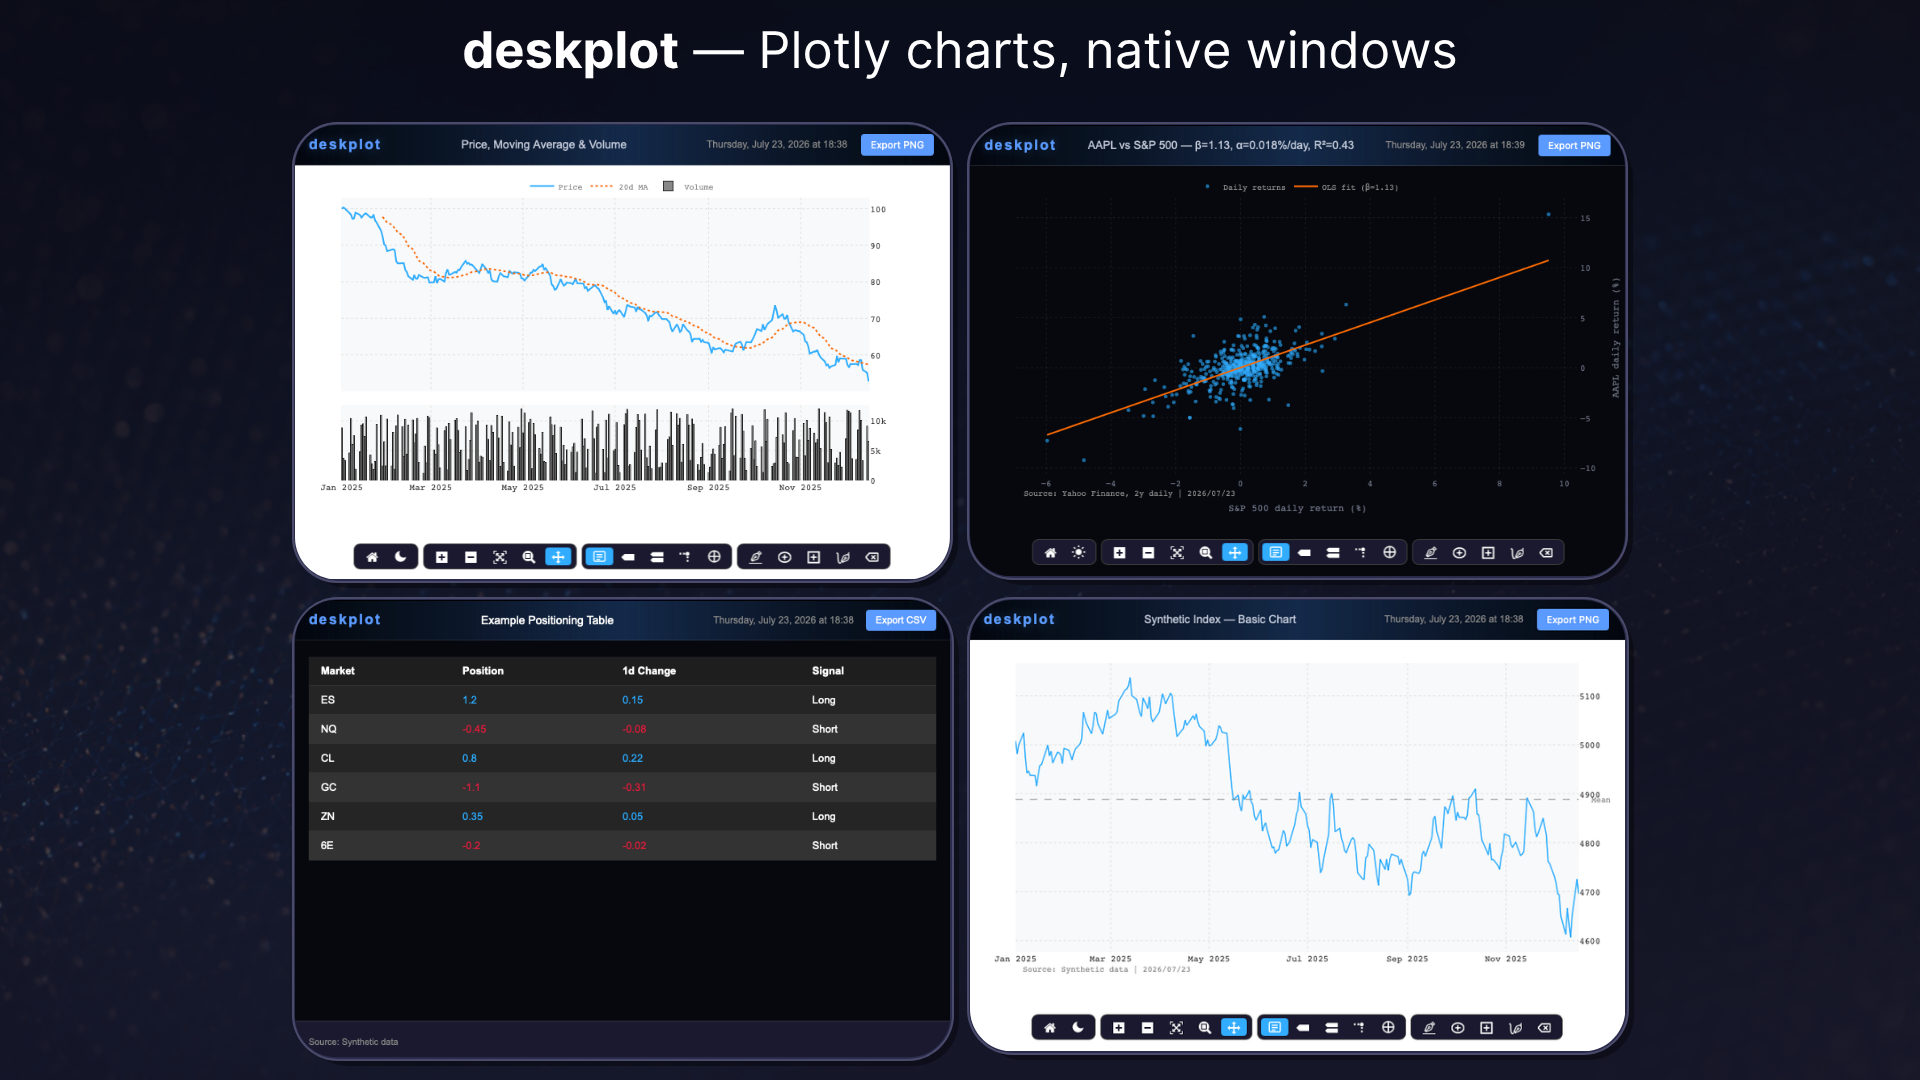1920x1080 pixels.
Task: Click show-closest-data tag icon in AAPL vs S&P window
Action: (x=1304, y=553)
